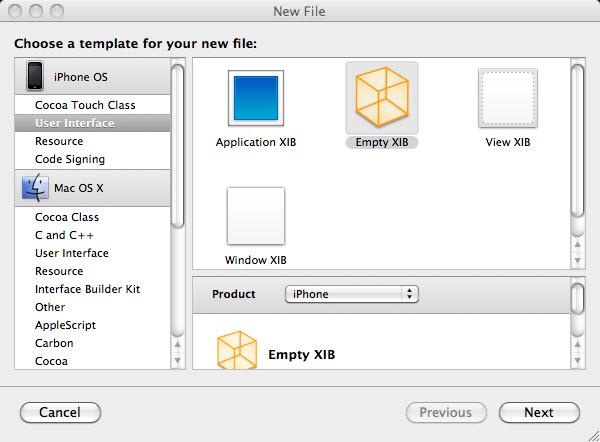Click the Cancel button
The image size is (600, 442).
click(60, 413)
